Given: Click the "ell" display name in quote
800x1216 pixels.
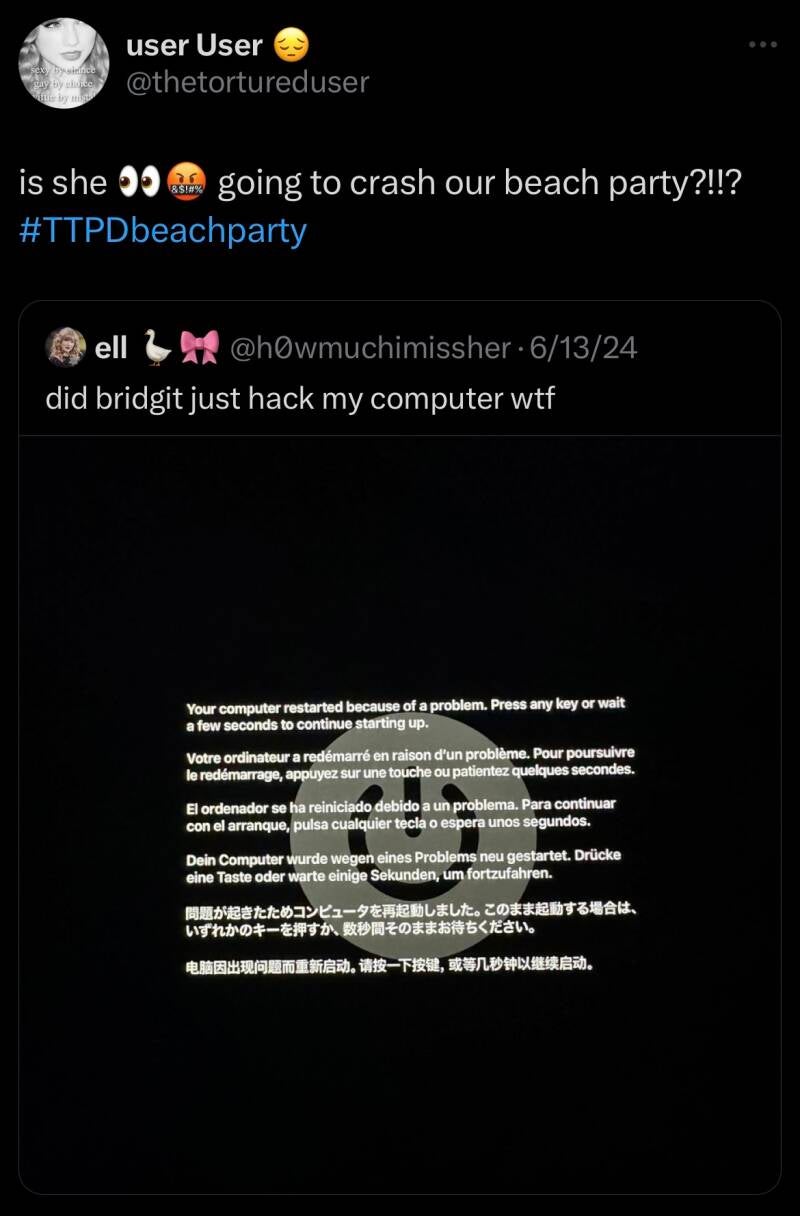Looking at the screenshot, I should click(111, 347).
